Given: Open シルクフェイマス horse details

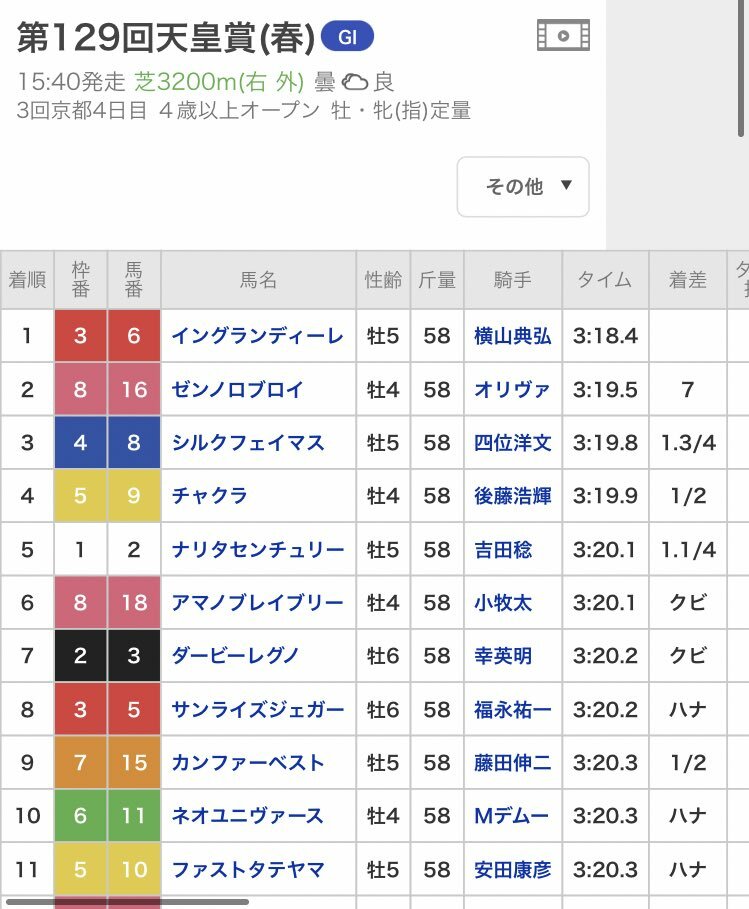Looking at the screenshot, I should pyautogui.click(x=248, y=443).
